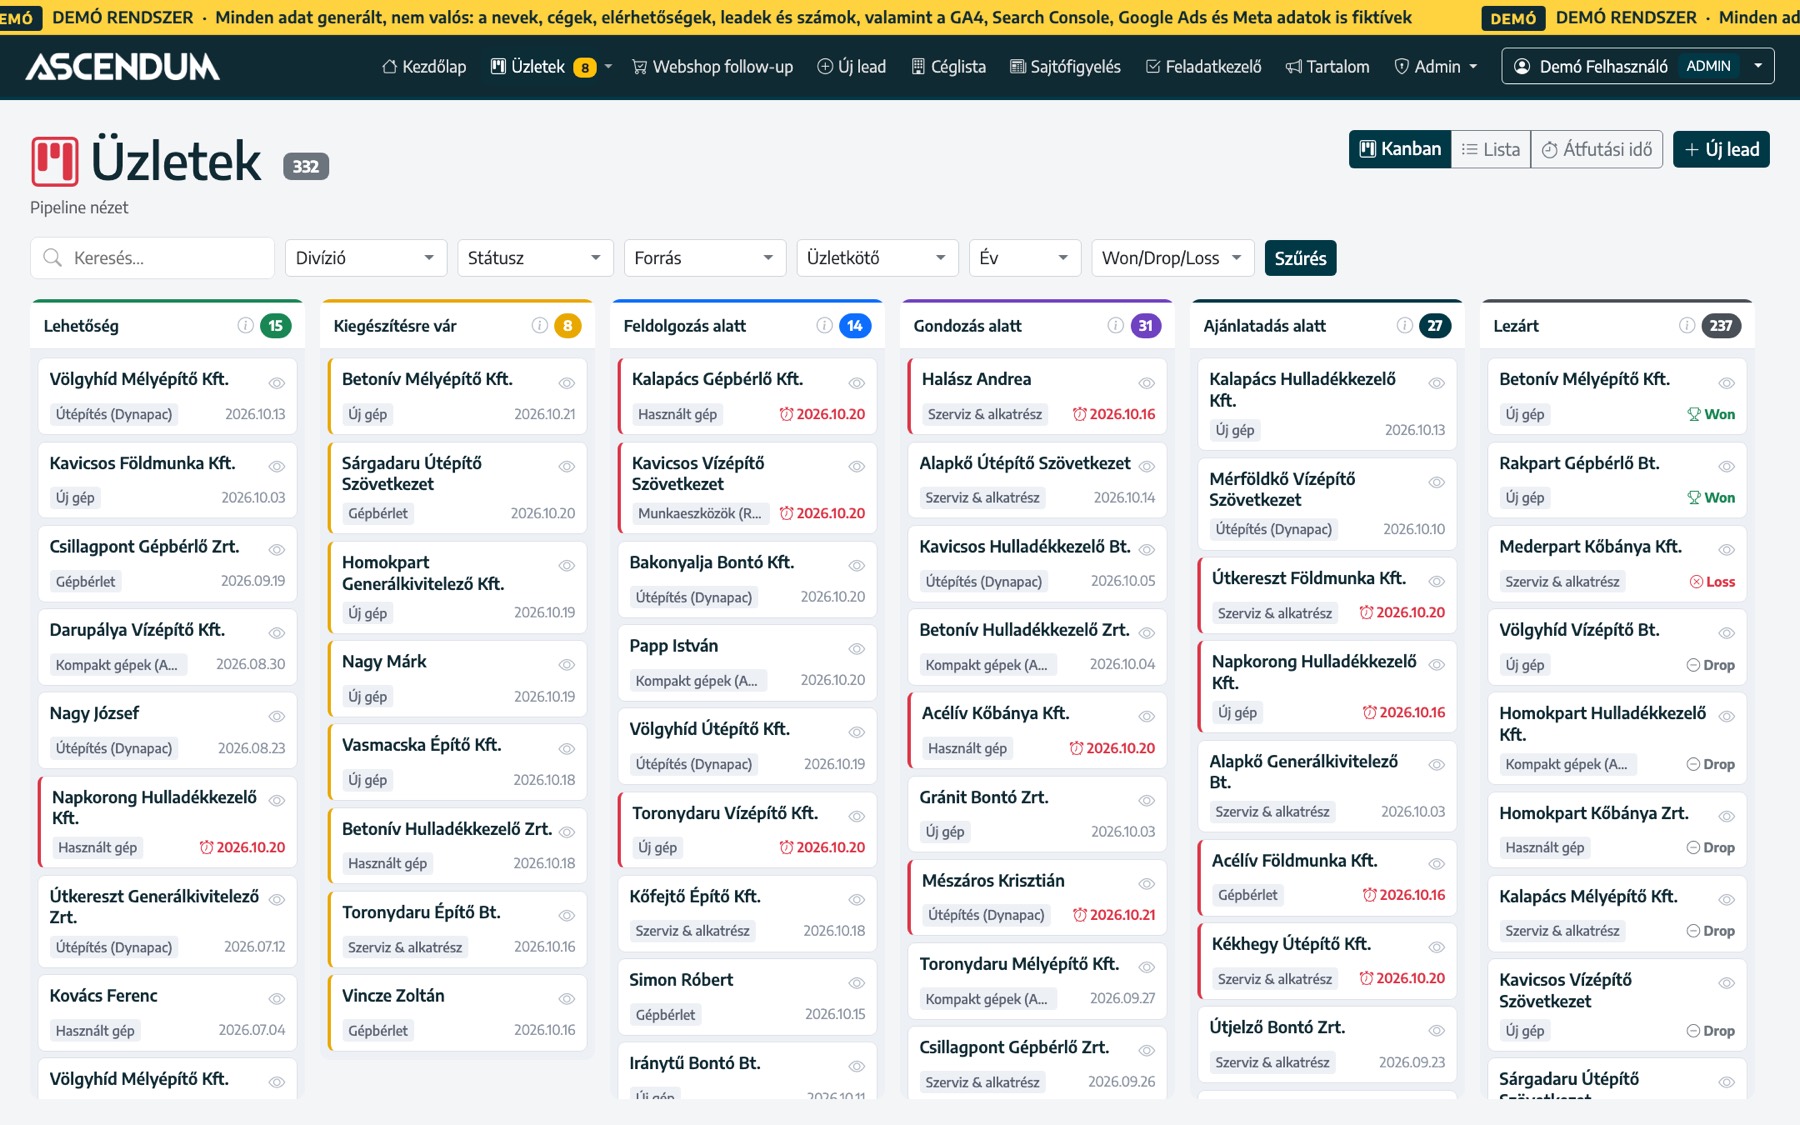Apply filters with the Szűrés button
Viewport: 1800px width, 1125px height.
1300,258
